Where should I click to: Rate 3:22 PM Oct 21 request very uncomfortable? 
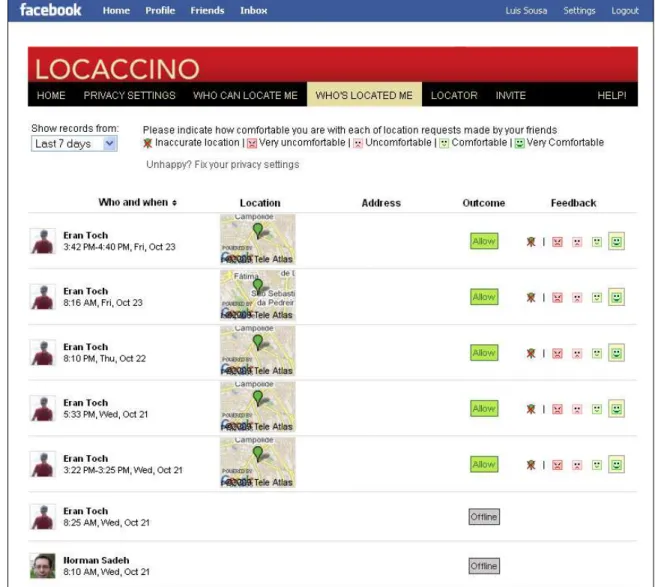557,465
